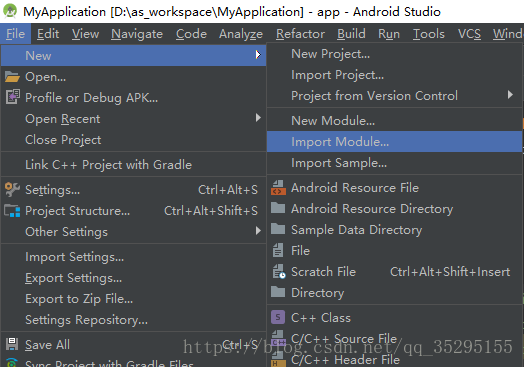Screen dimensions: 524x367
Task: Click the Sample Data Directory folder icon
Action: pos(278,229)
